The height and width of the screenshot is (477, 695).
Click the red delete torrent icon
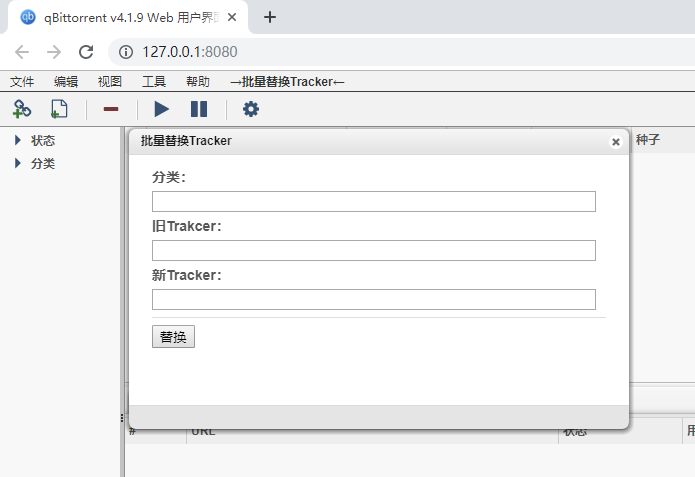click(x=111, y=109)
